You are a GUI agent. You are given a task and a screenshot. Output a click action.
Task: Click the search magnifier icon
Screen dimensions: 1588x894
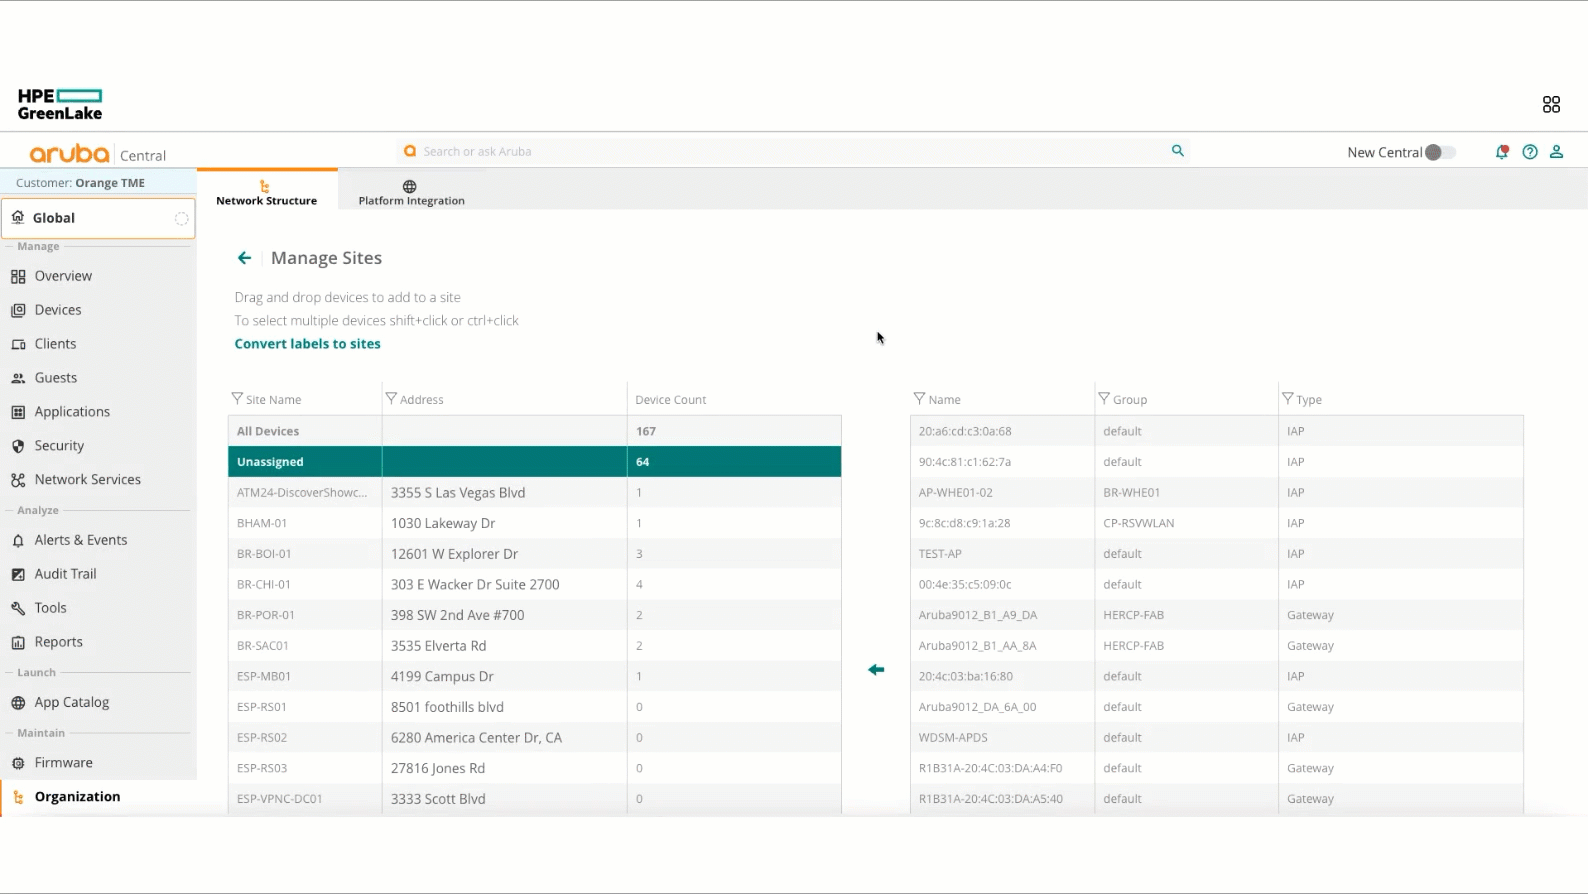coord(1178,151)
